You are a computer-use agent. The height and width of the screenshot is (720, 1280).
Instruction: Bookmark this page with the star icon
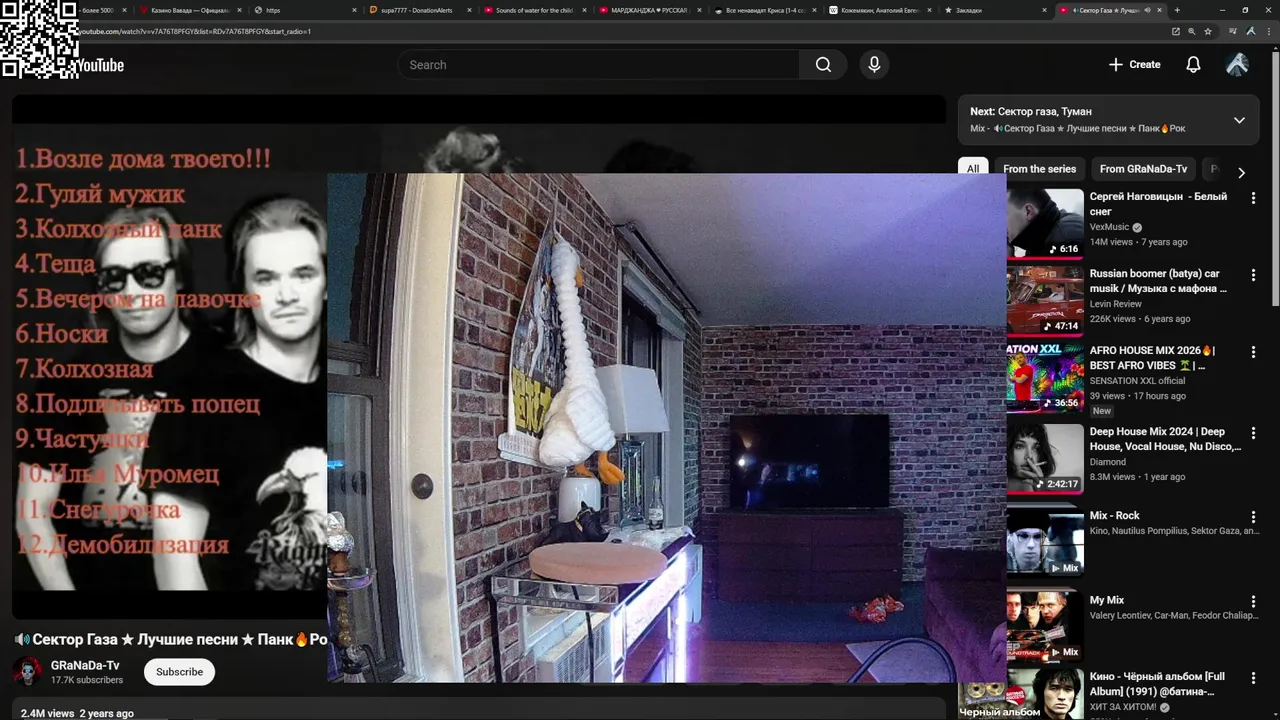coord(1208,31)
